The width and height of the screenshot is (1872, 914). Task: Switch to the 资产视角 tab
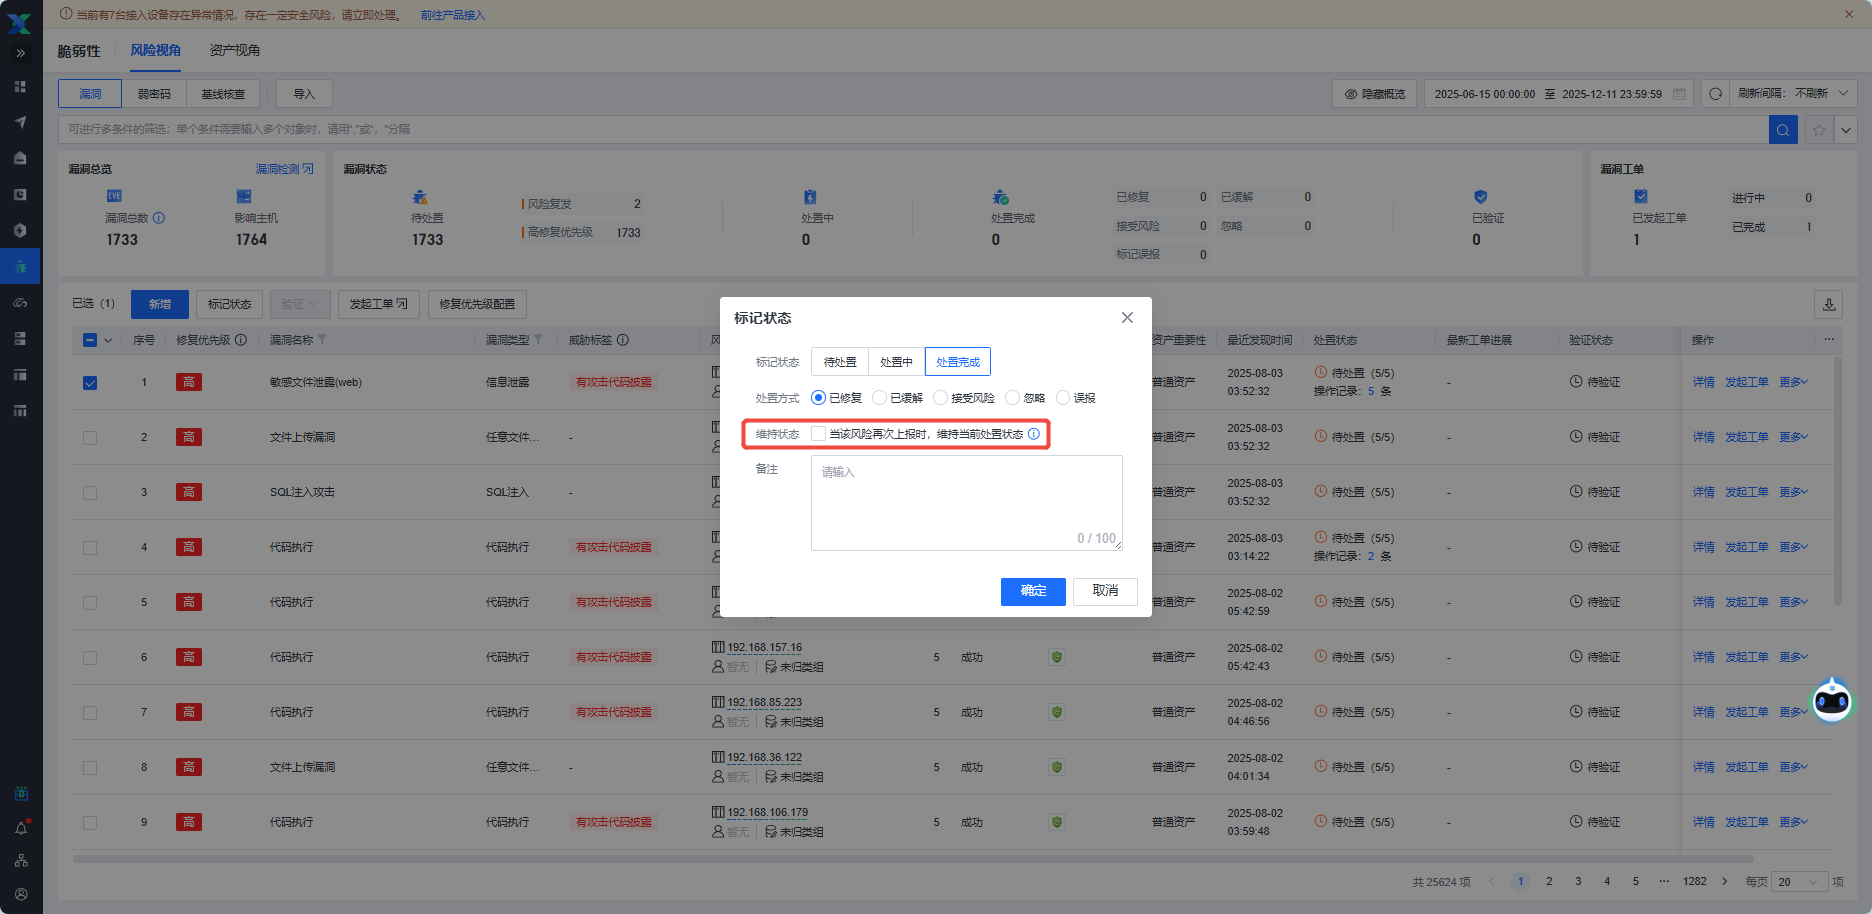234,51
